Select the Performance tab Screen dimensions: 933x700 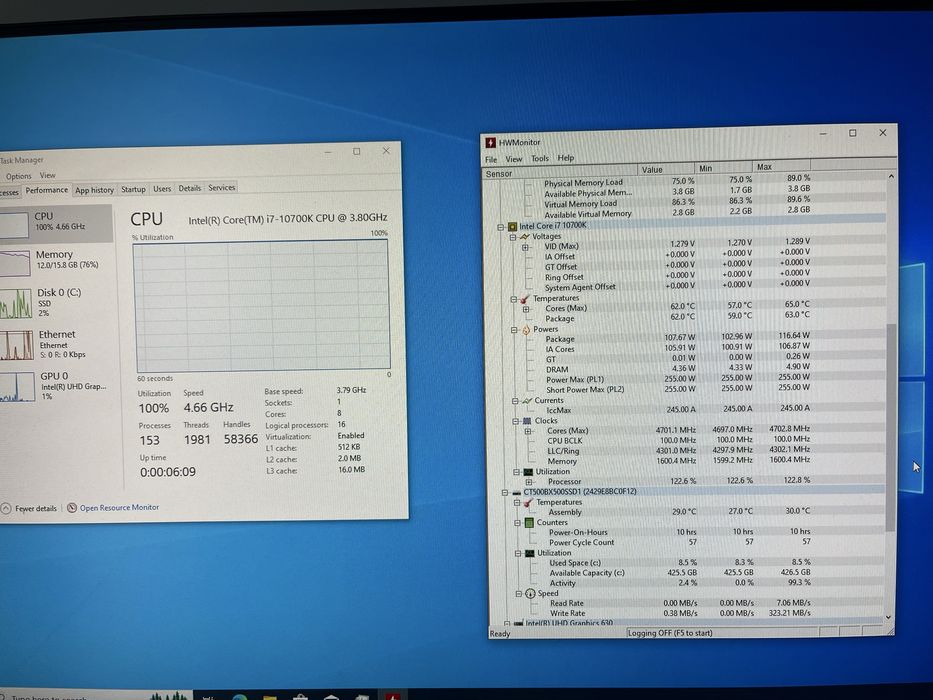coord(46,190)
